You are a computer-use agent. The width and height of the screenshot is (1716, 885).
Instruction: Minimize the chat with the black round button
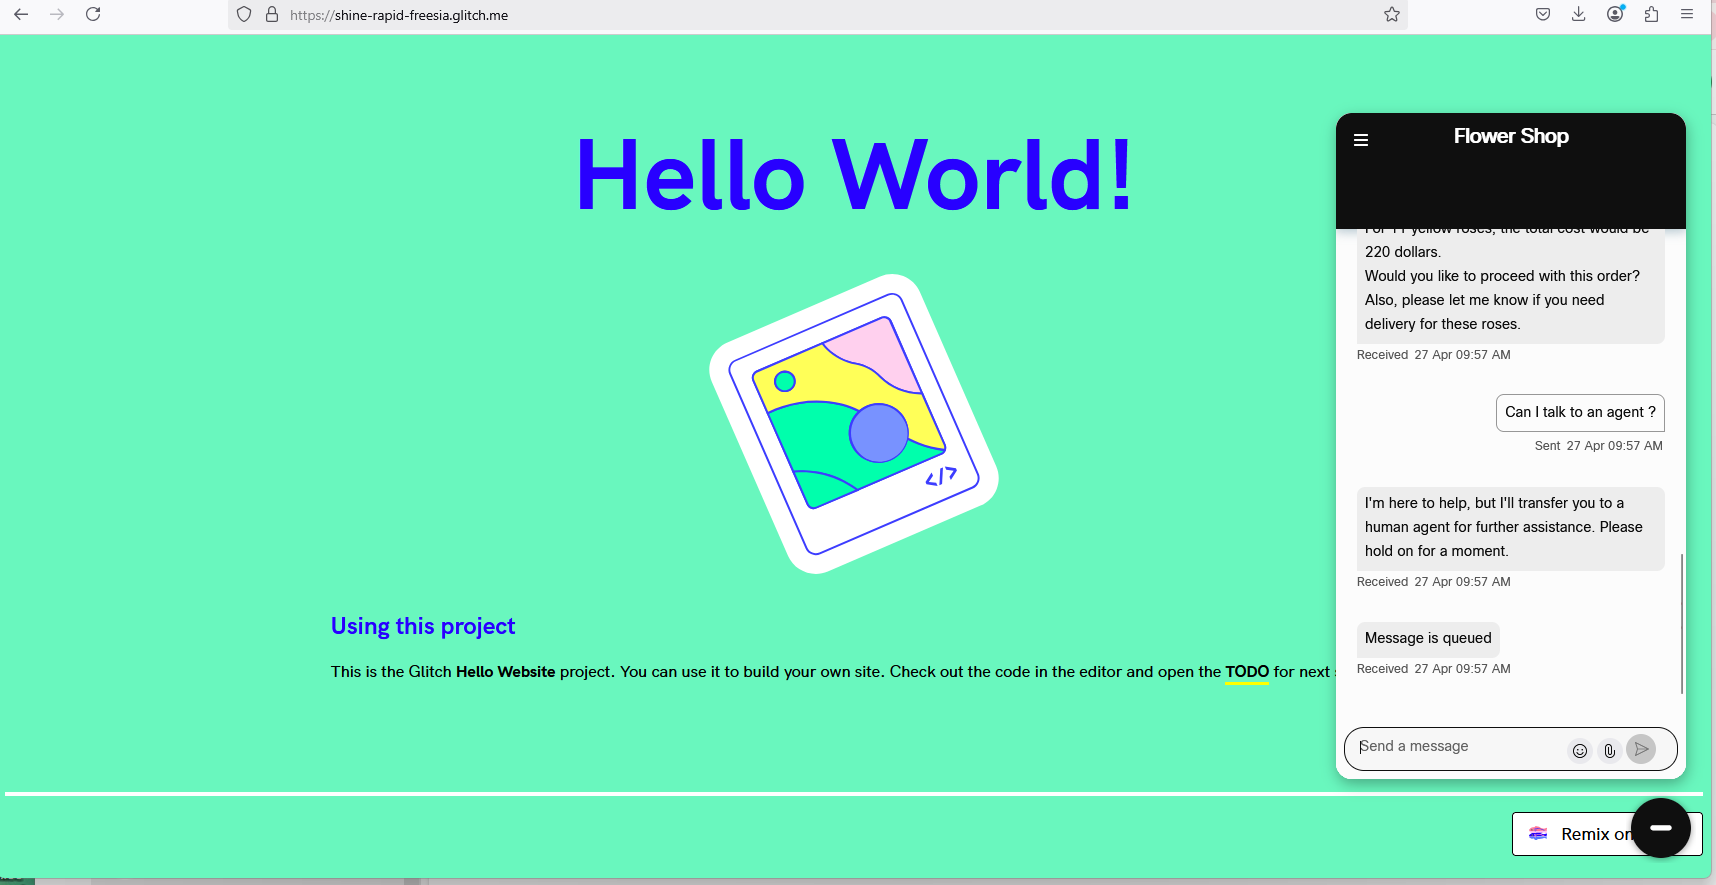point(1660,828)
